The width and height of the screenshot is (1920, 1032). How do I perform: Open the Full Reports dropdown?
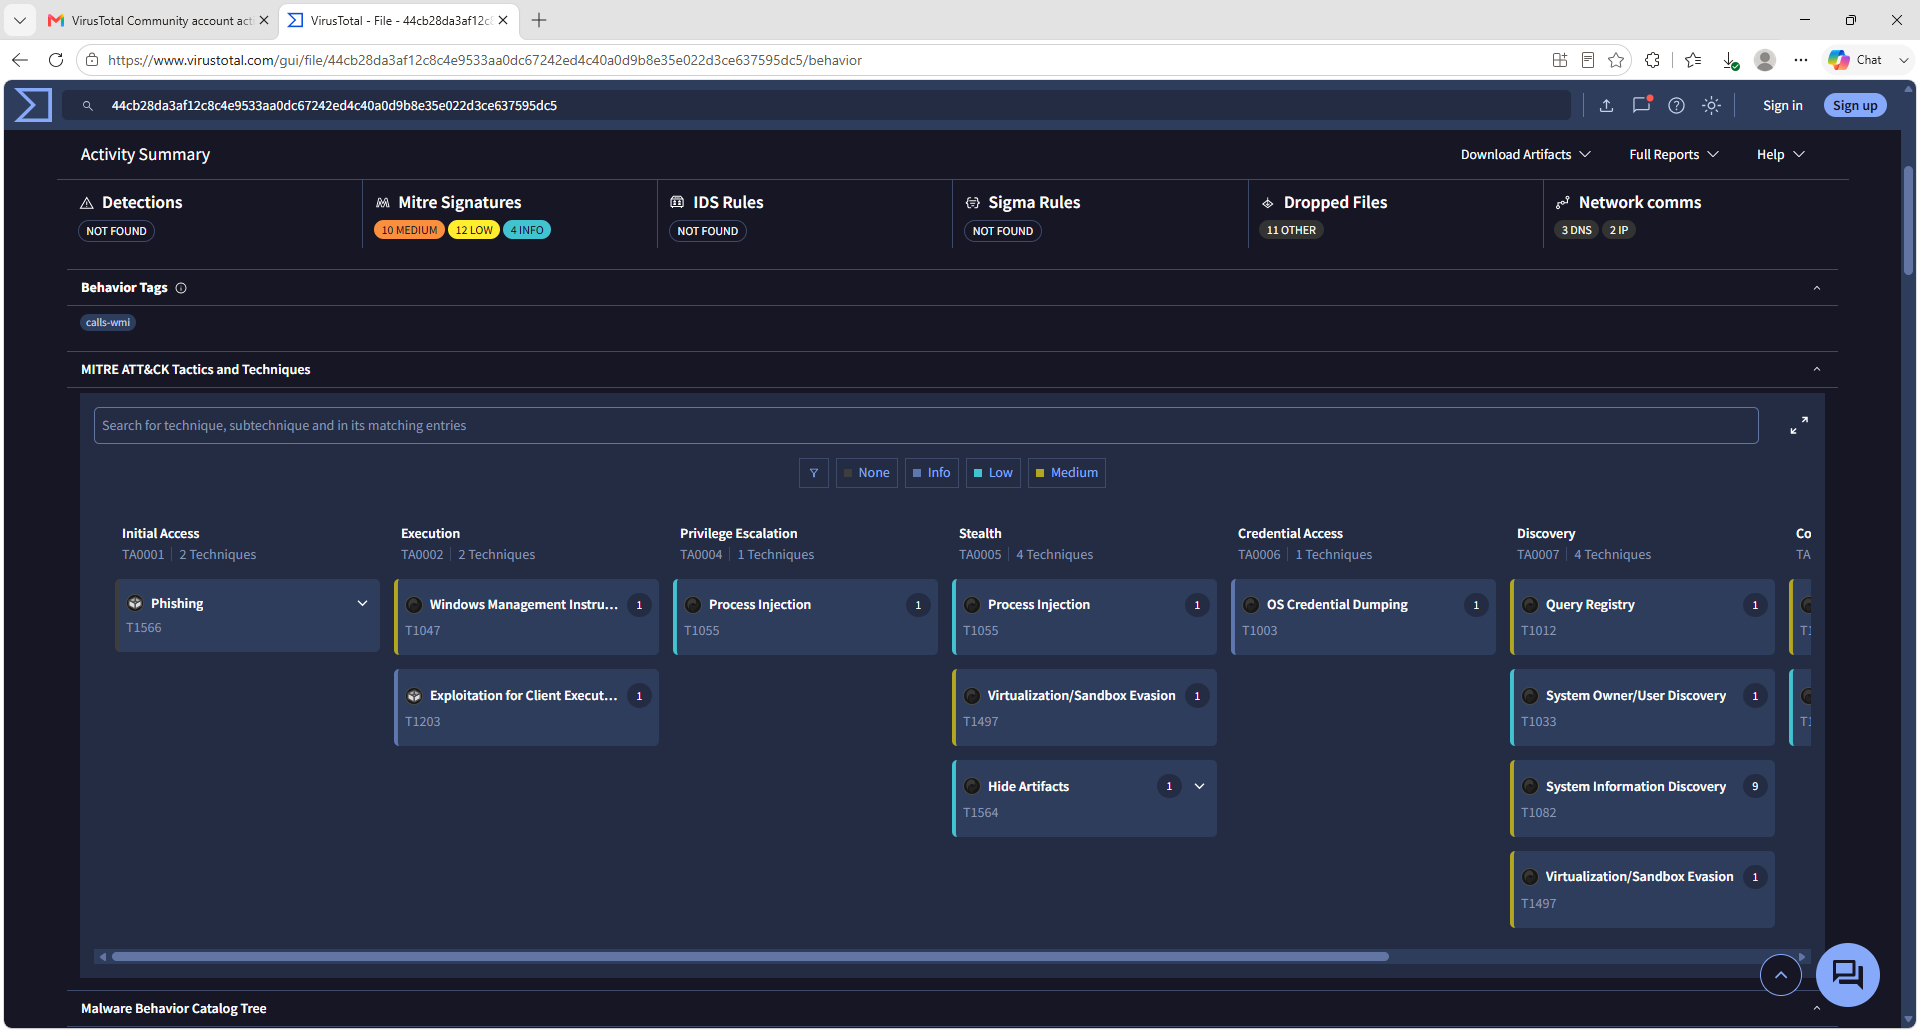[1673, 154]
